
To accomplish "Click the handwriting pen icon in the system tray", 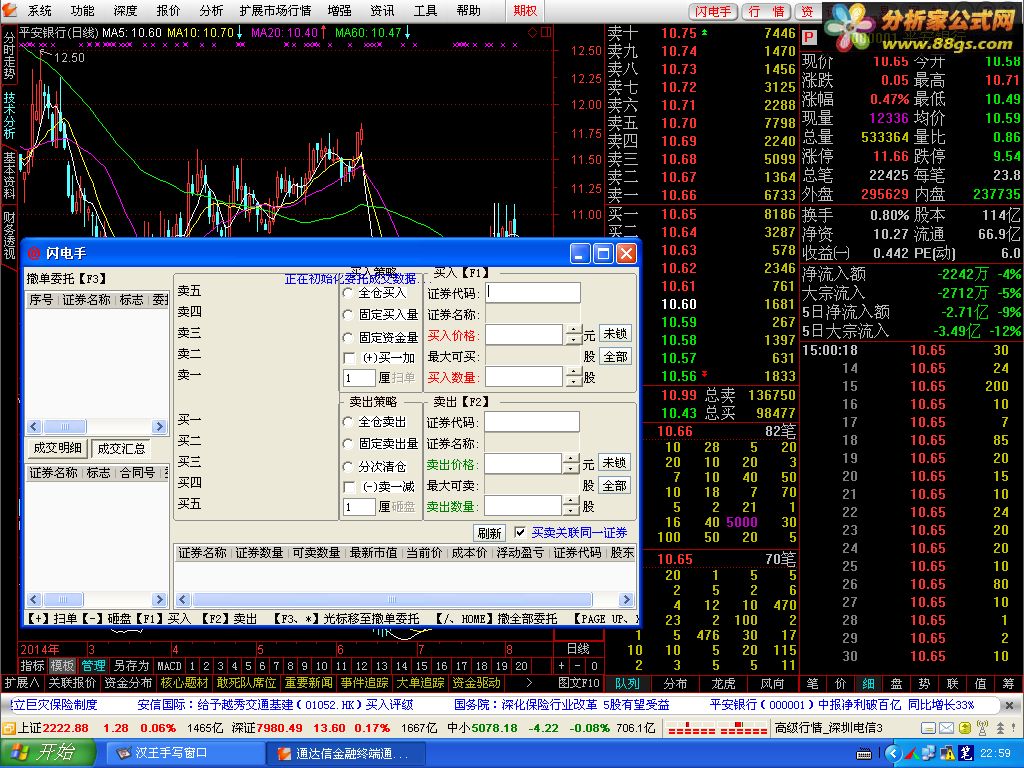I will 967,754.
